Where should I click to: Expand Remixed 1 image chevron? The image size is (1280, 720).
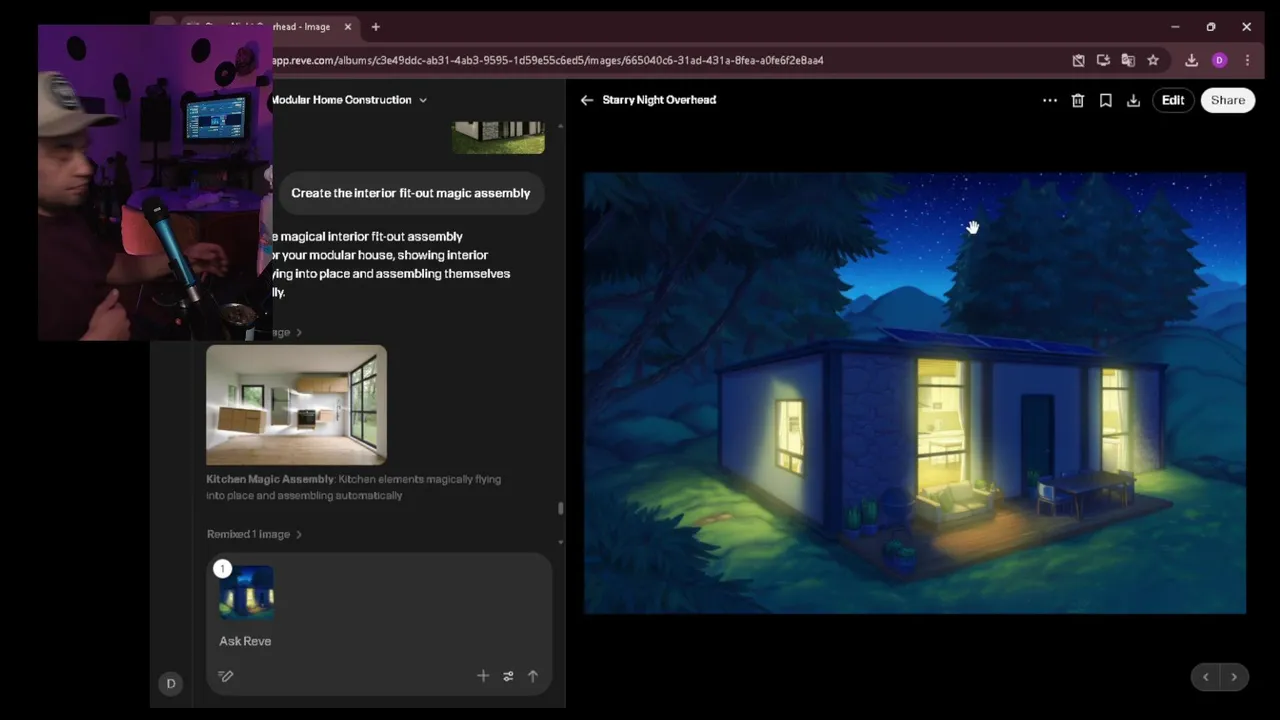(299, 534)
